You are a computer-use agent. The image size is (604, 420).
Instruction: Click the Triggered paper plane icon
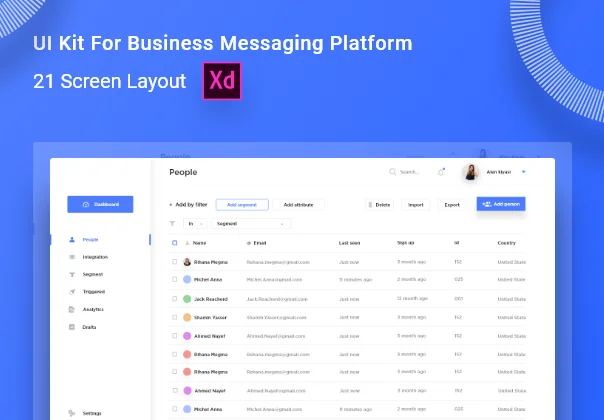pyautogui.click(x=72, y=292)
